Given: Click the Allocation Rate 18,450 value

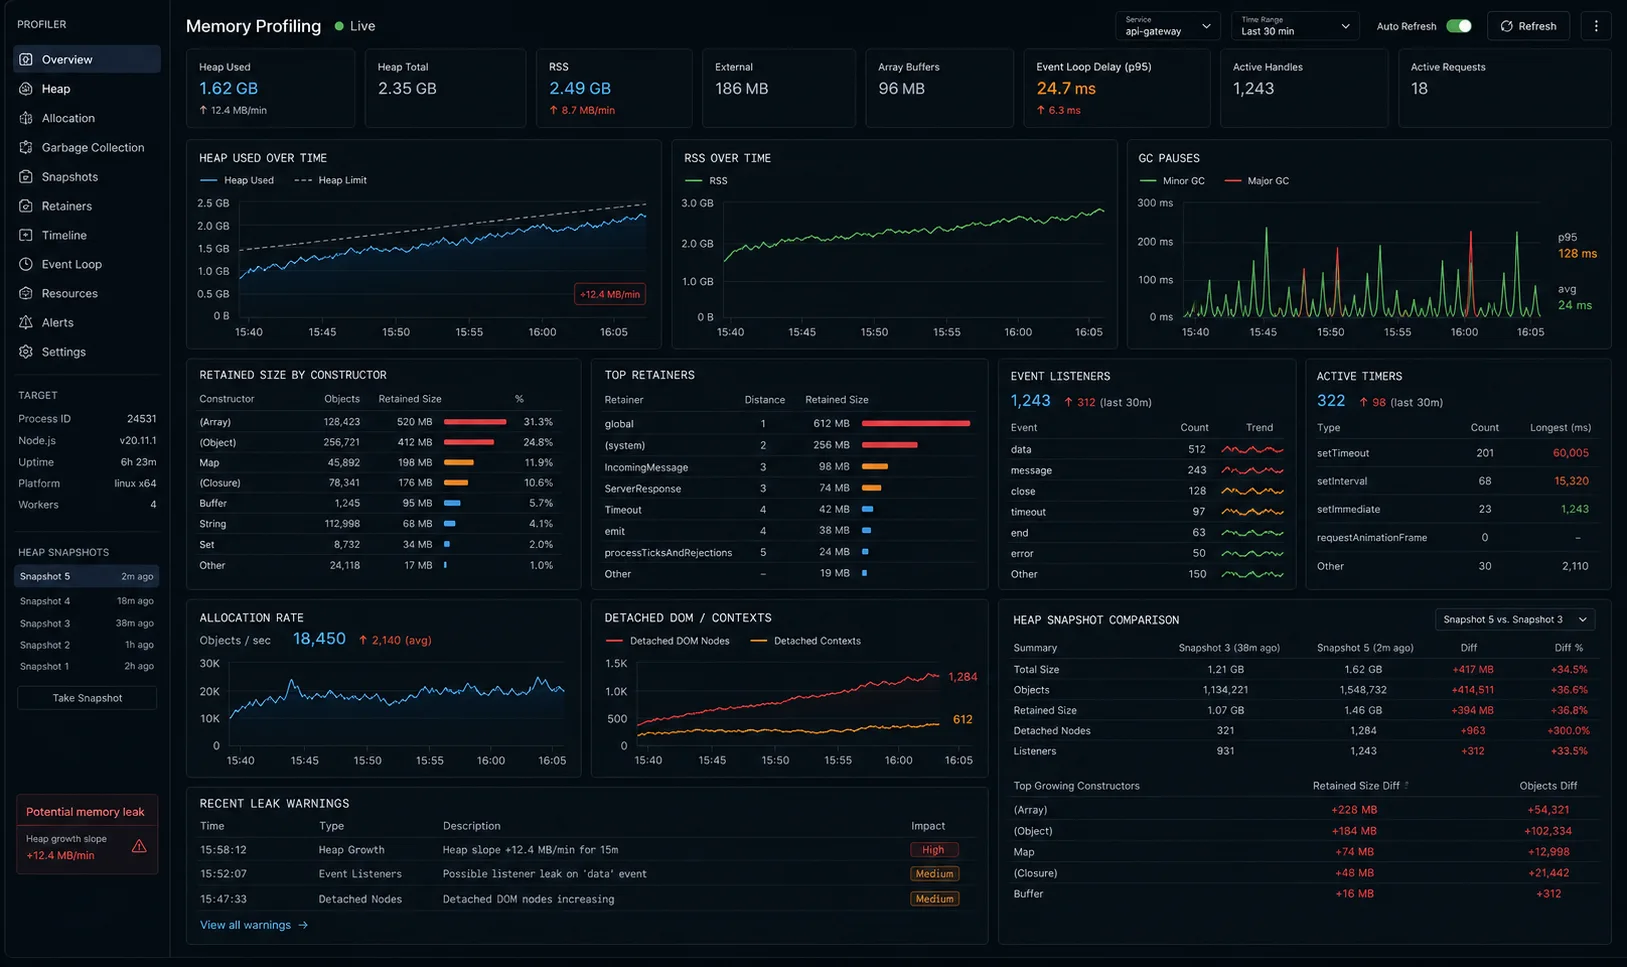Looking at the screenshot, I should pyautogui.click(x=319, y=639).
